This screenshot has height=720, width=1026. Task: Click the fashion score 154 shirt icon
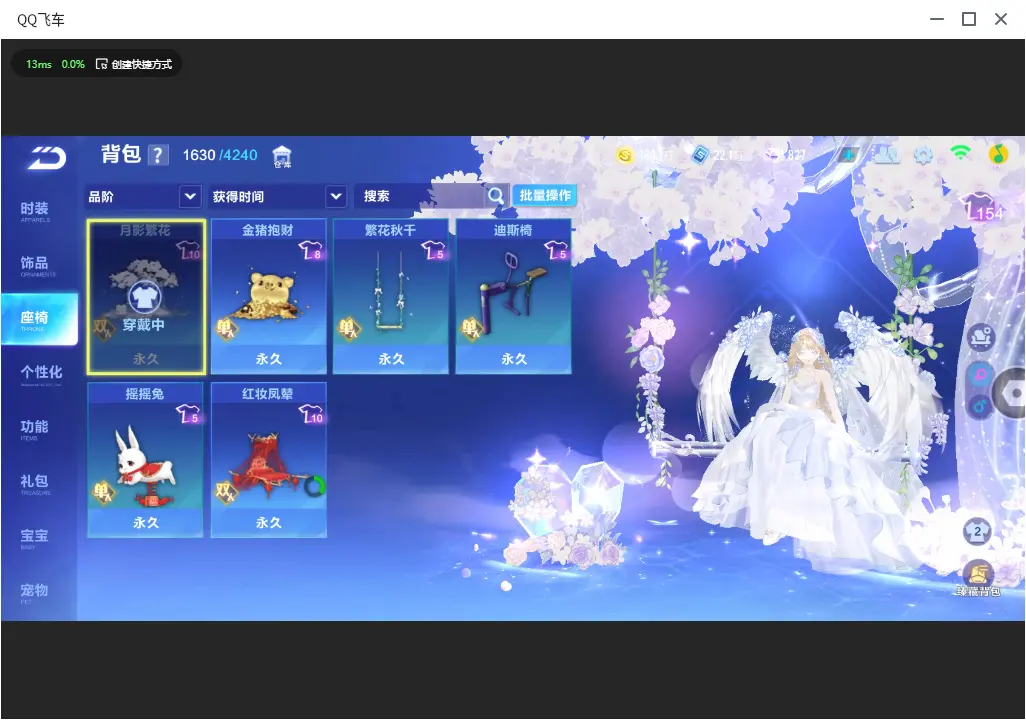point(983,207)
